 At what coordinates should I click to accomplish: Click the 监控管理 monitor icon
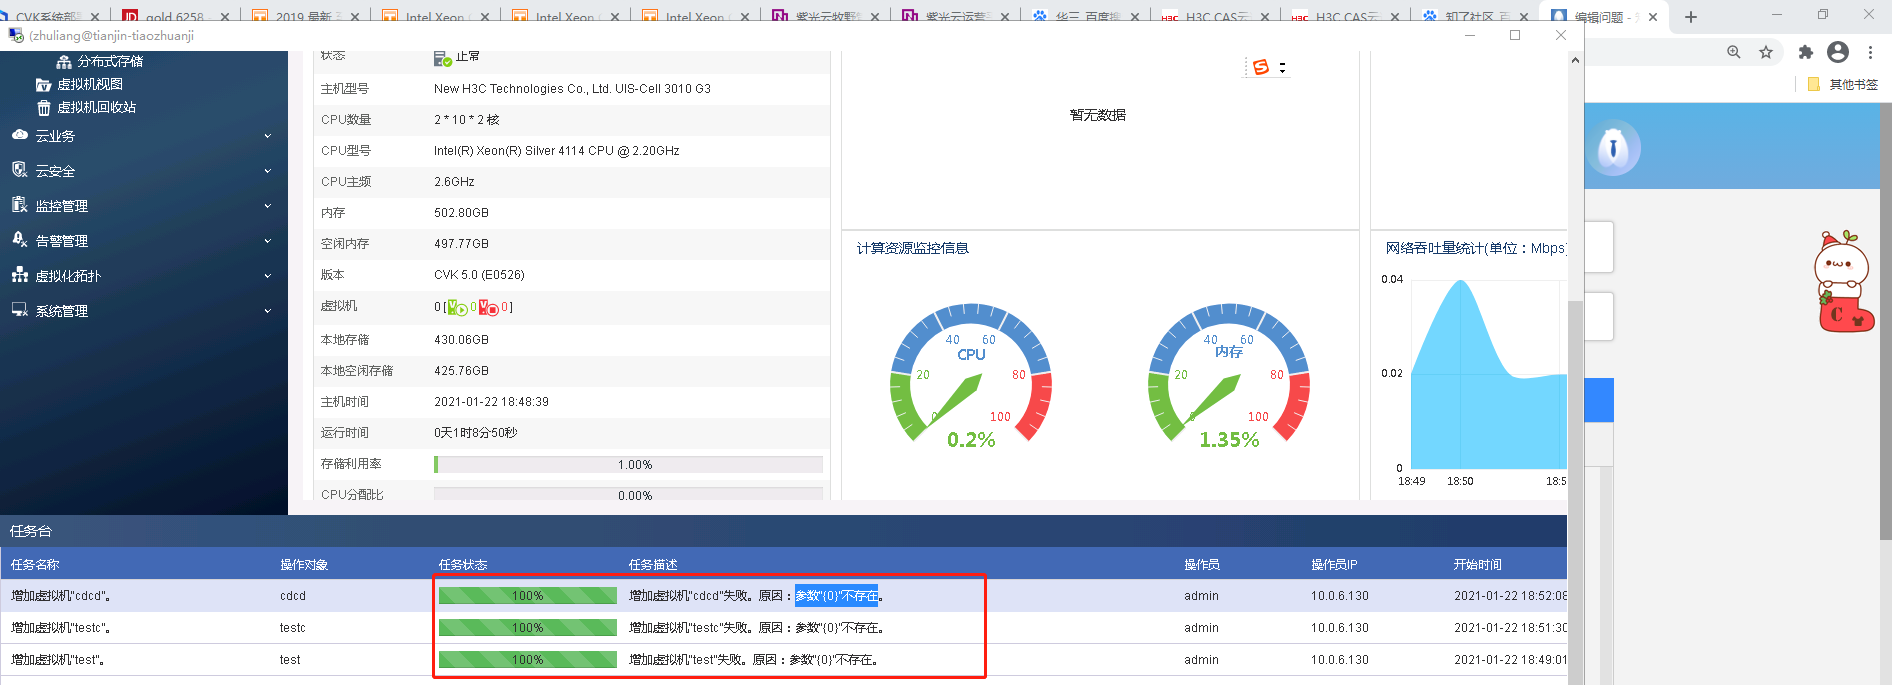[20, 205]
